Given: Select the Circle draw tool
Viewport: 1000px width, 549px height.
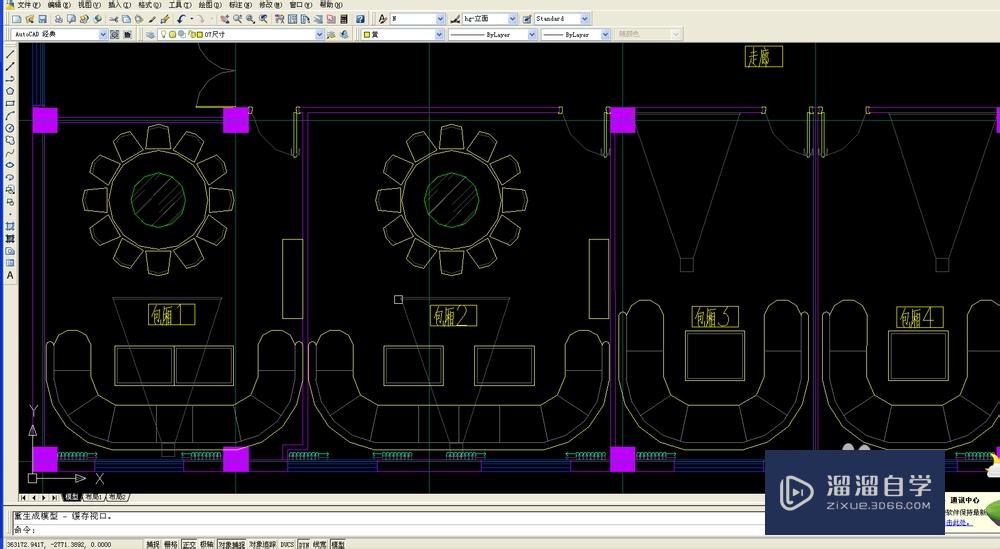Looking at the screenshot, I should coord(10,128).
